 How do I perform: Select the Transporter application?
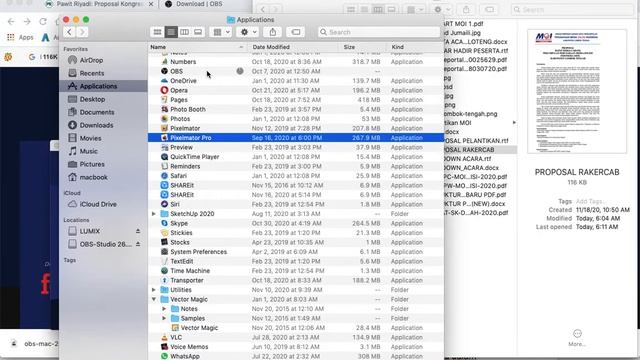296,280
